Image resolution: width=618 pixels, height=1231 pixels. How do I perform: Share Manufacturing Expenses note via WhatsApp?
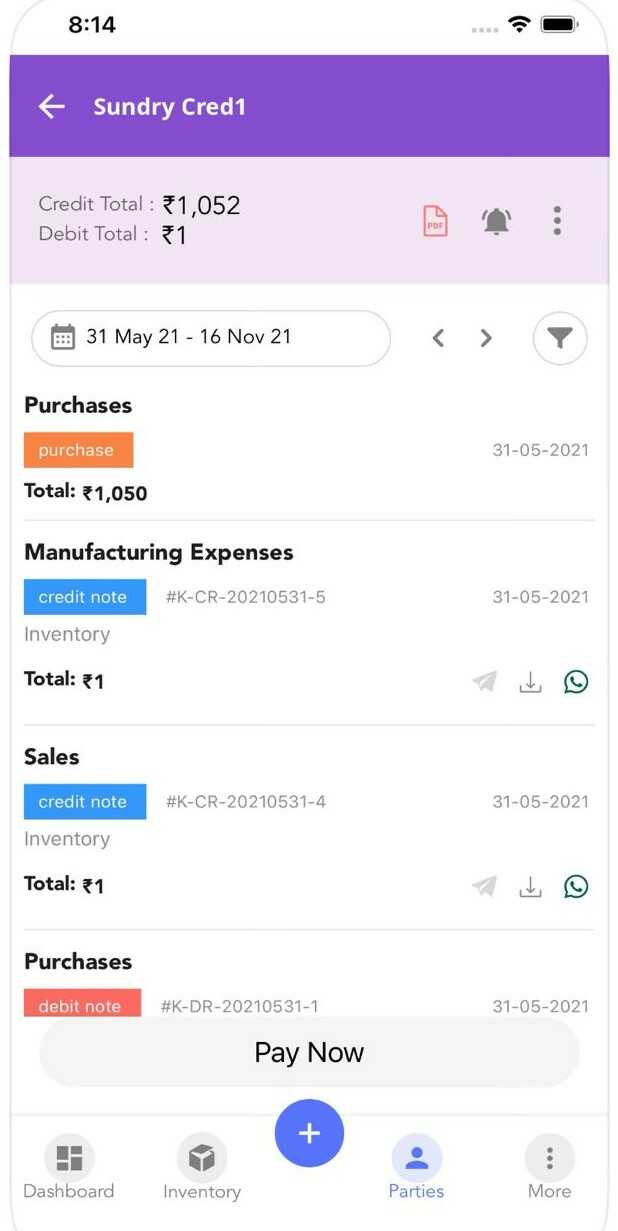[x=576, y=682]
